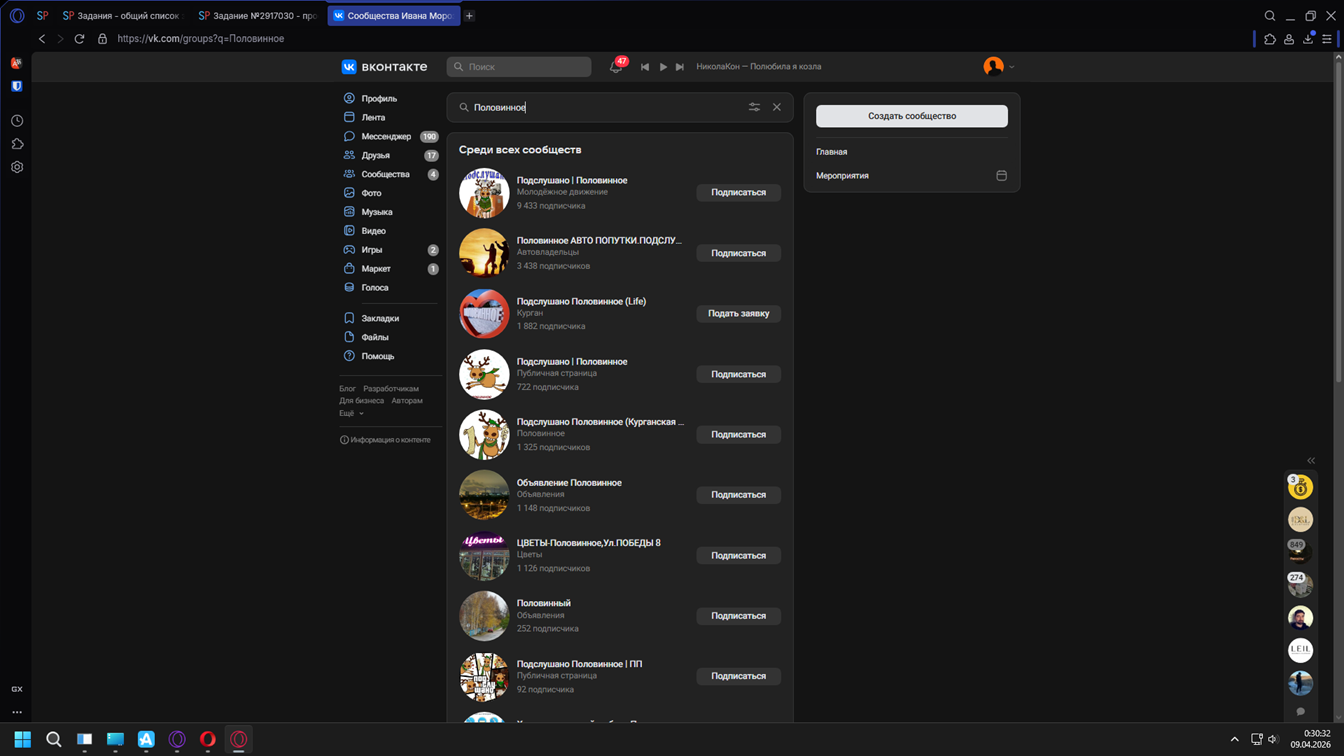The width and height of the screenshot is (1344, 756).
Task: Reload the current browser page
Action: [80, 39]
